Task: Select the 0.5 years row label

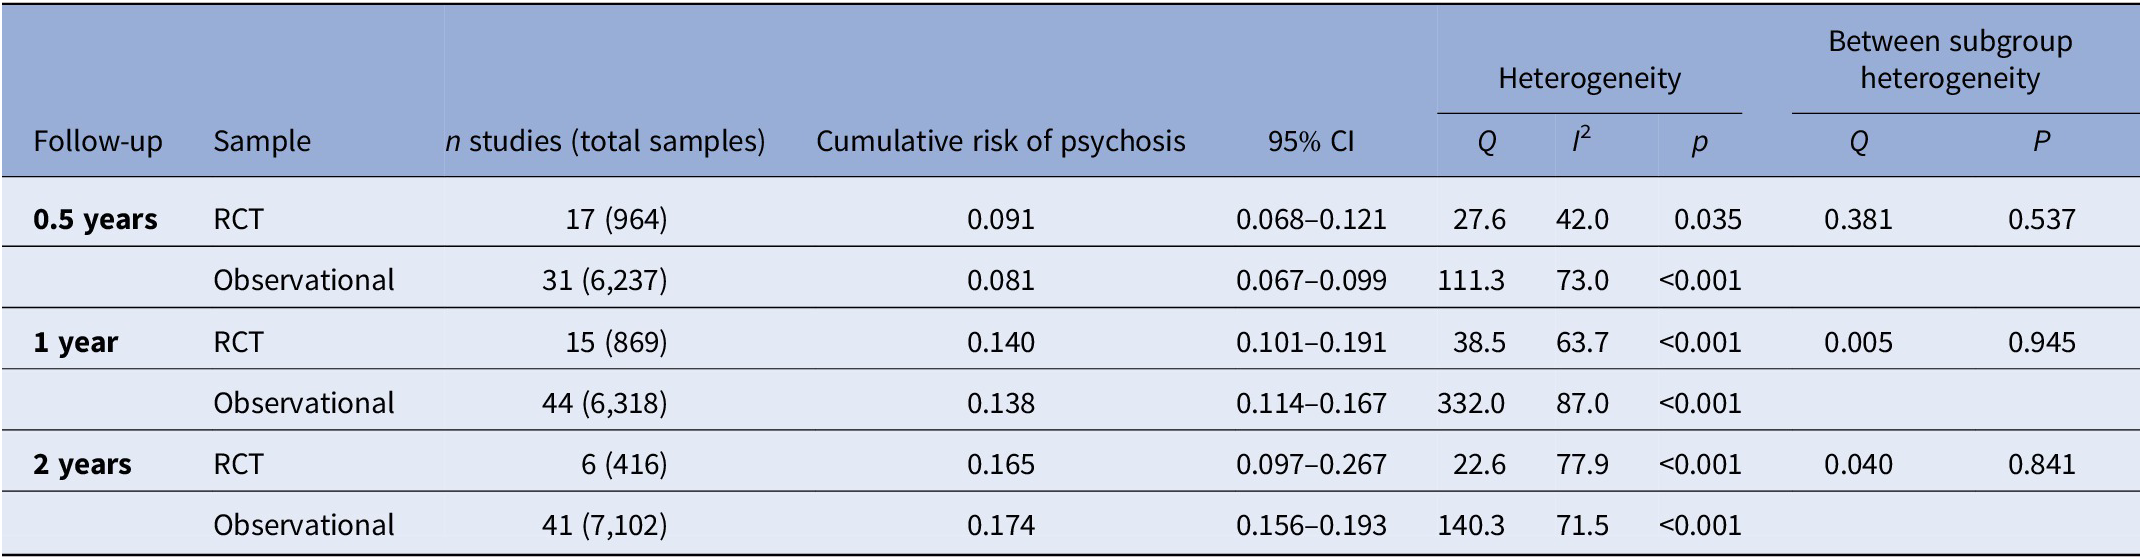Action: click(x=95, y=219)
